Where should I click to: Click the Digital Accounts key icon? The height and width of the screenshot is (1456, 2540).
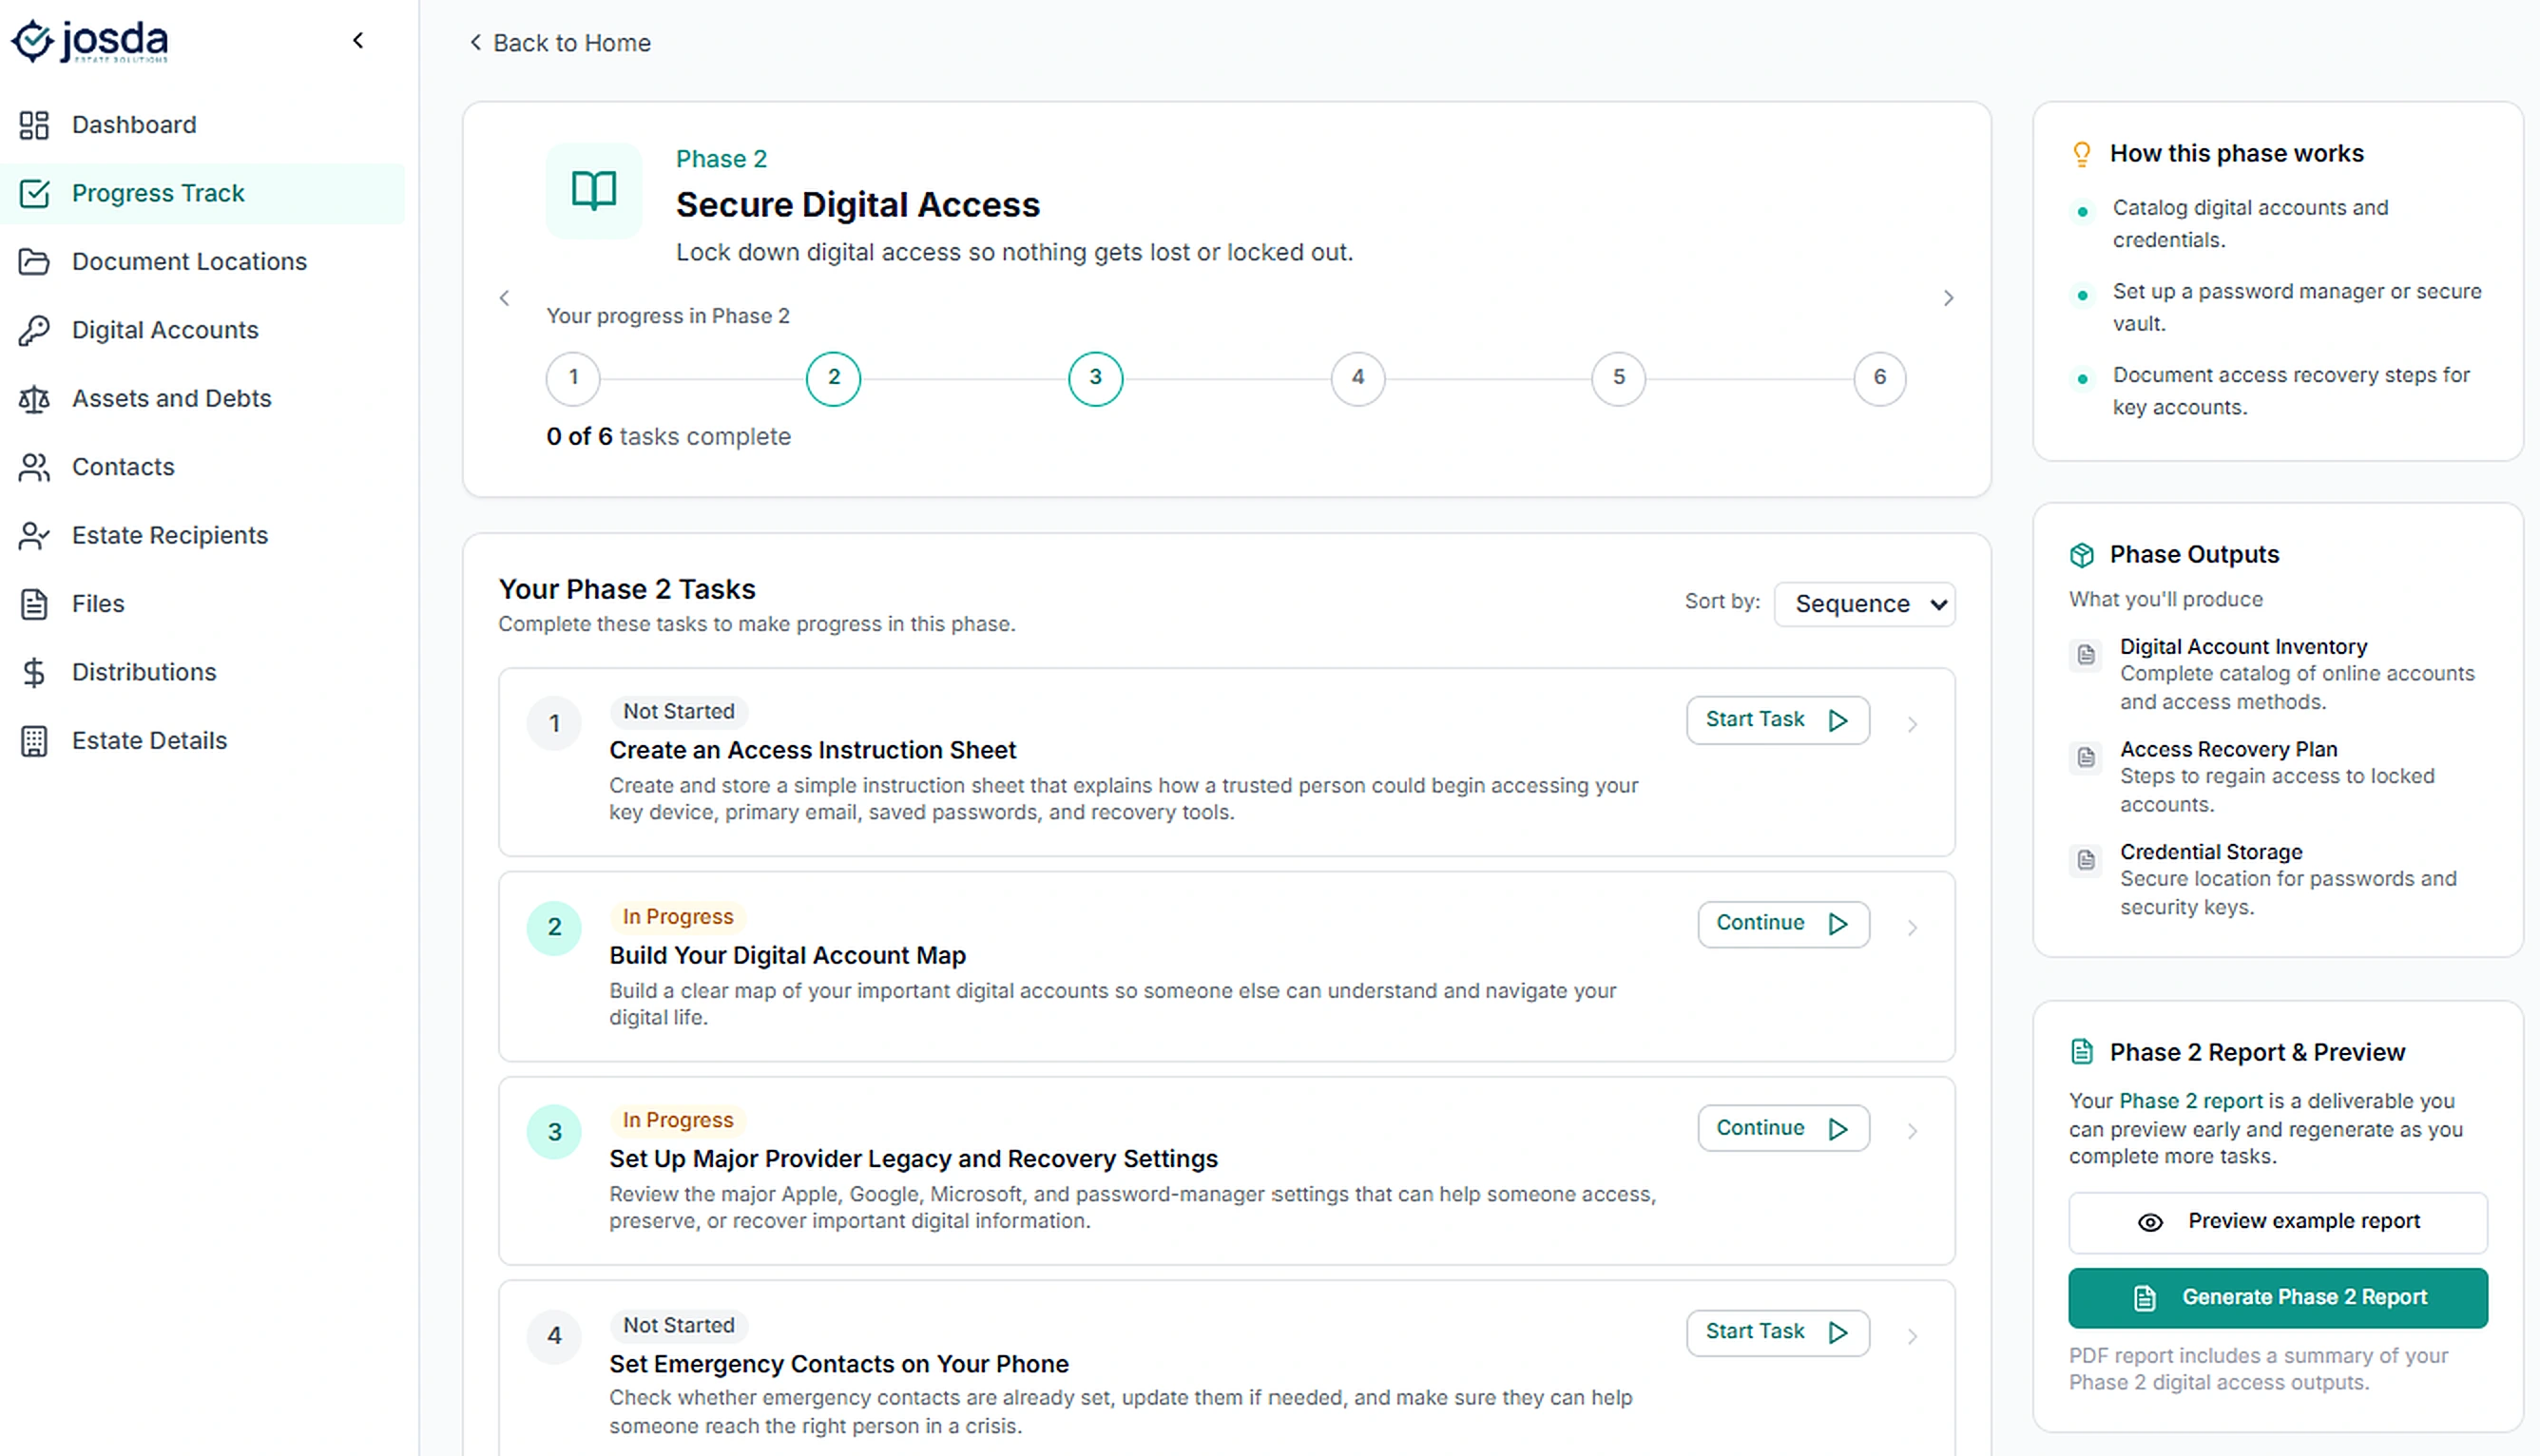34,330
